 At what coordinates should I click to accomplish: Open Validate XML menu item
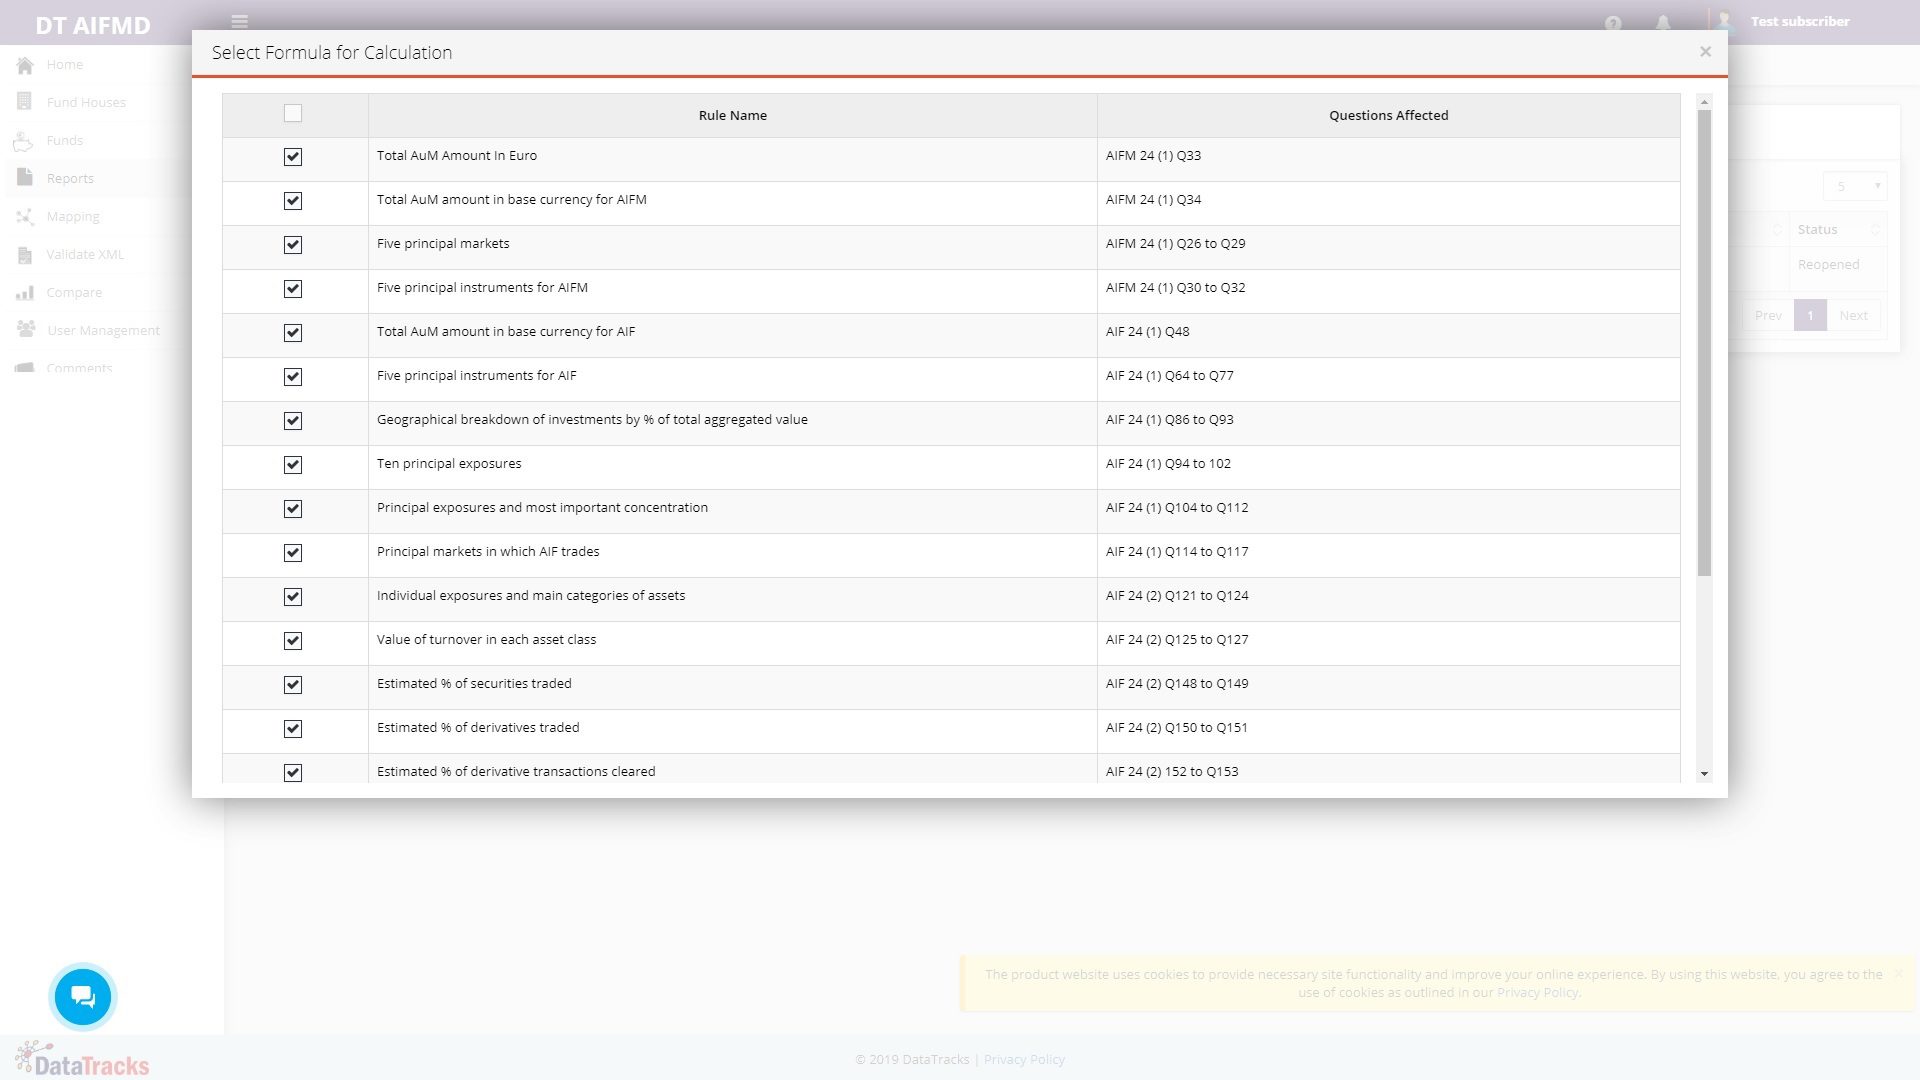click(85, 255)
